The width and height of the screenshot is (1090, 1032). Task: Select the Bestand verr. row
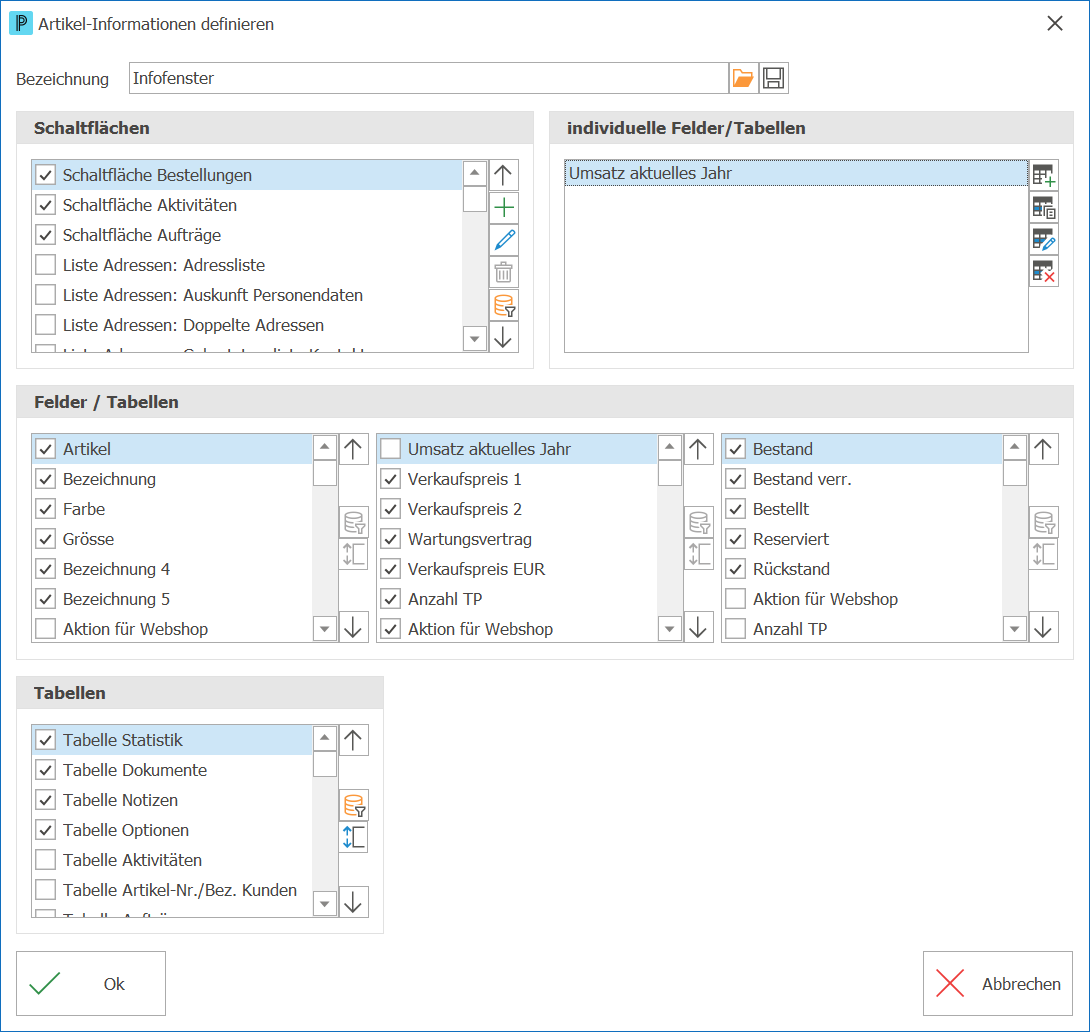(x=863, y=479)
